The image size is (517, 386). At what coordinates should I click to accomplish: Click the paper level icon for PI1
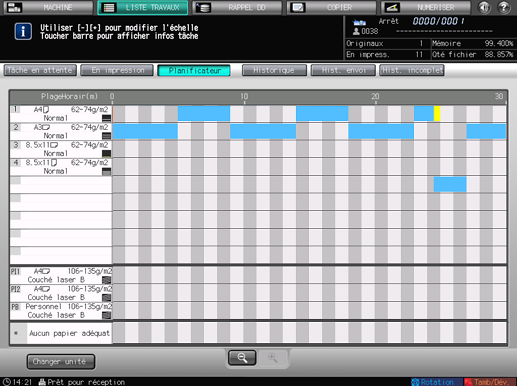[106, 280]
